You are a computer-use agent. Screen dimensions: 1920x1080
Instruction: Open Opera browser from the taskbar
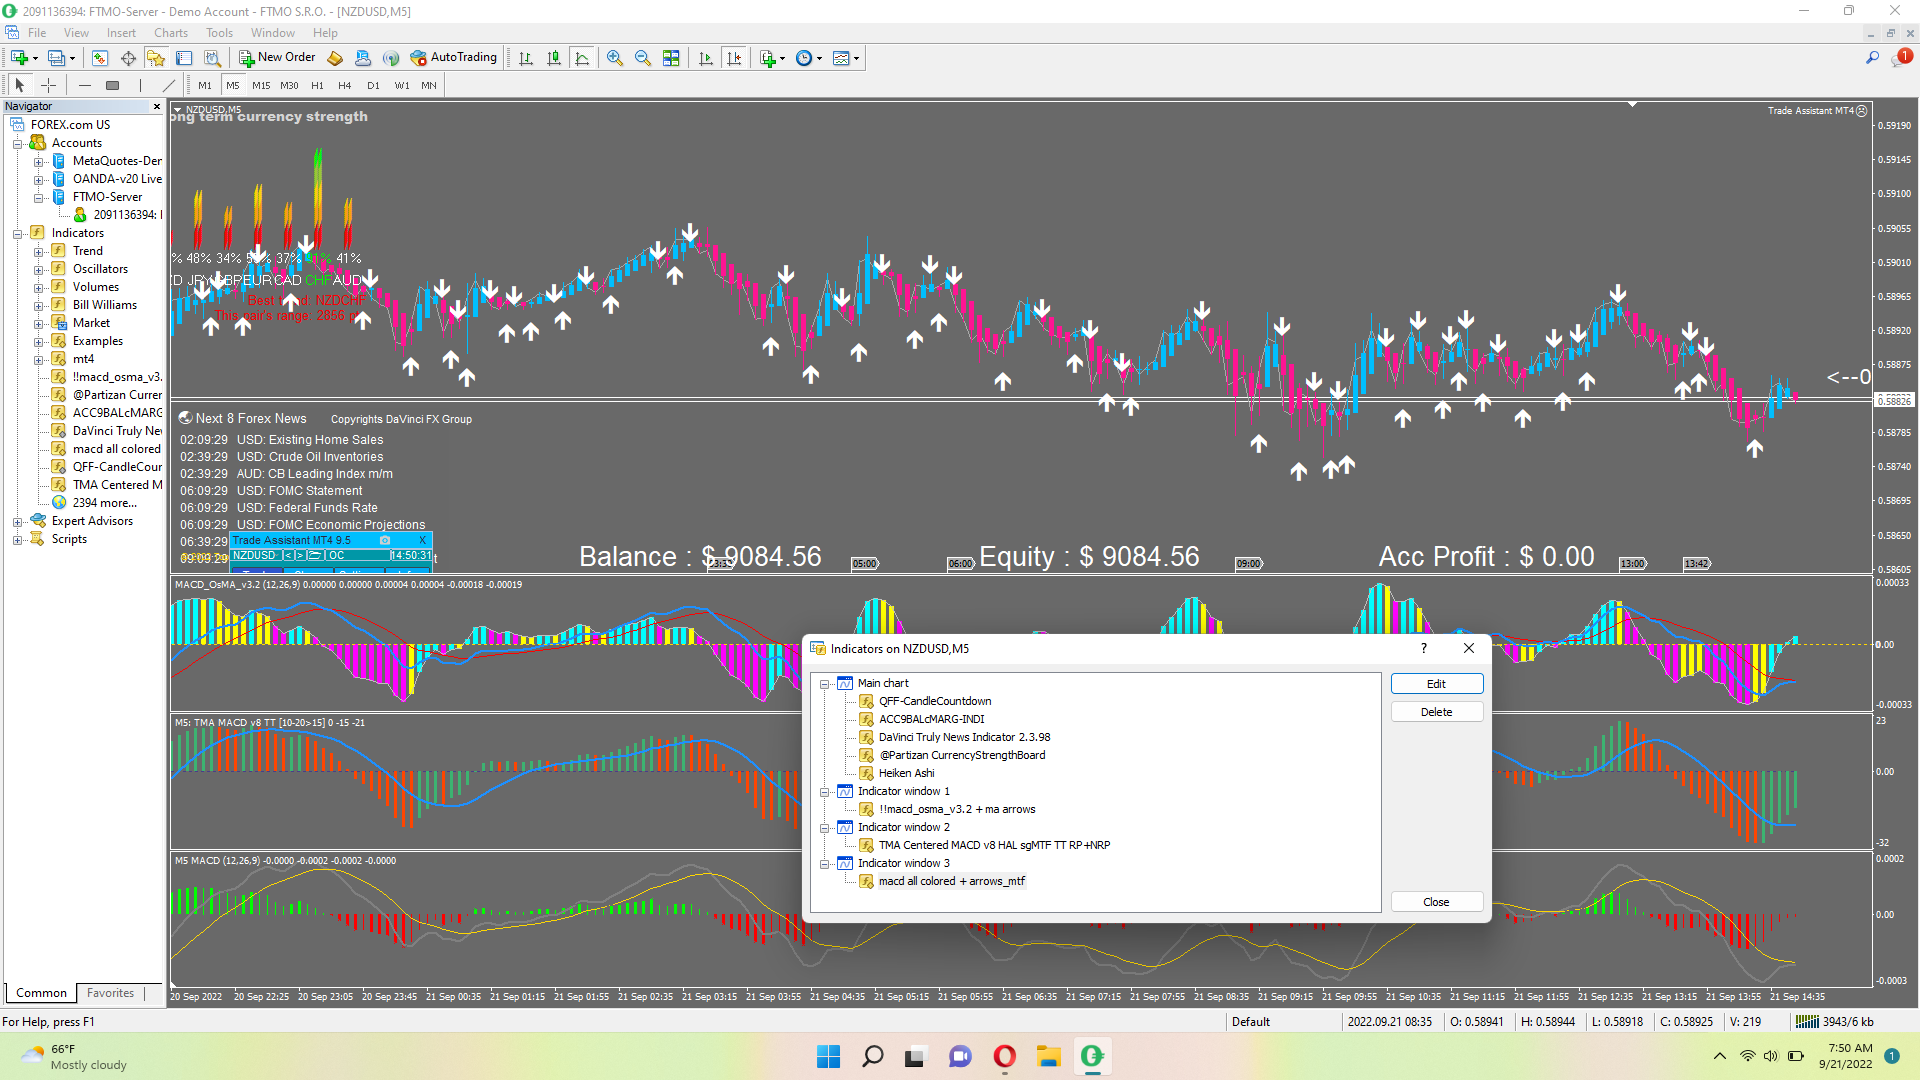pos(1004,1056)
